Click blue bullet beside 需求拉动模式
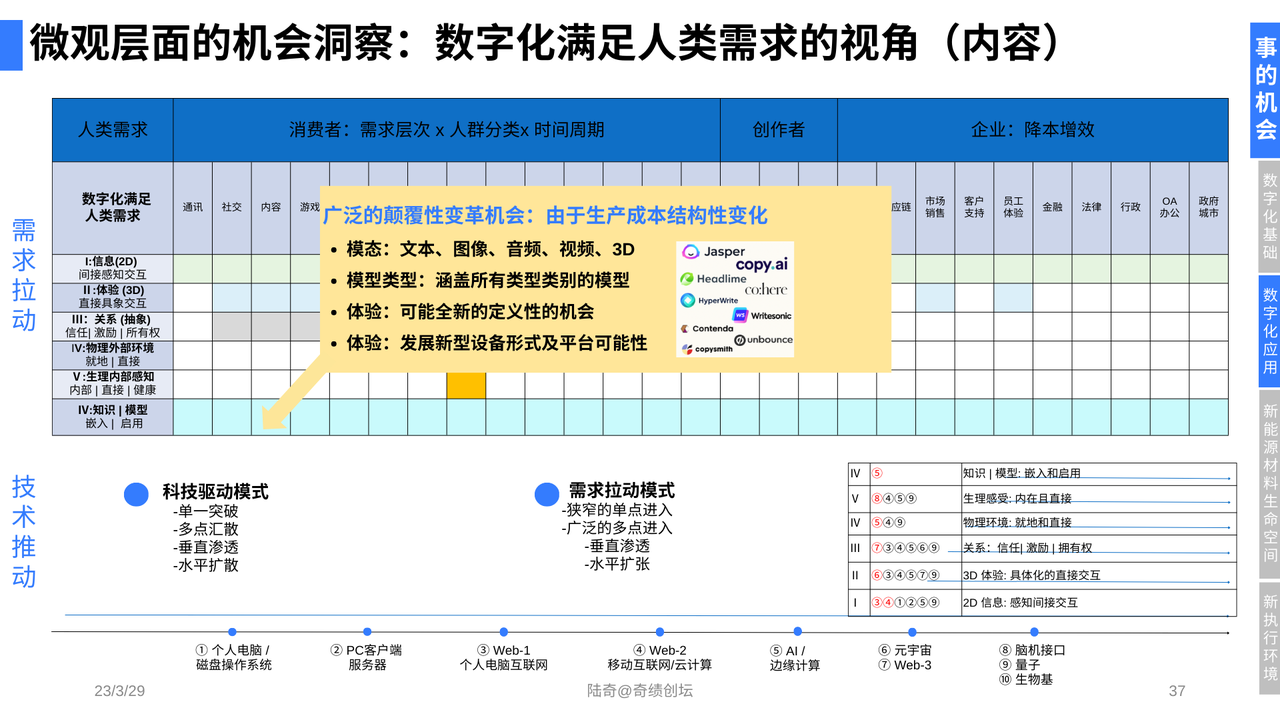Screen dimensions: 1280x720 546,494
